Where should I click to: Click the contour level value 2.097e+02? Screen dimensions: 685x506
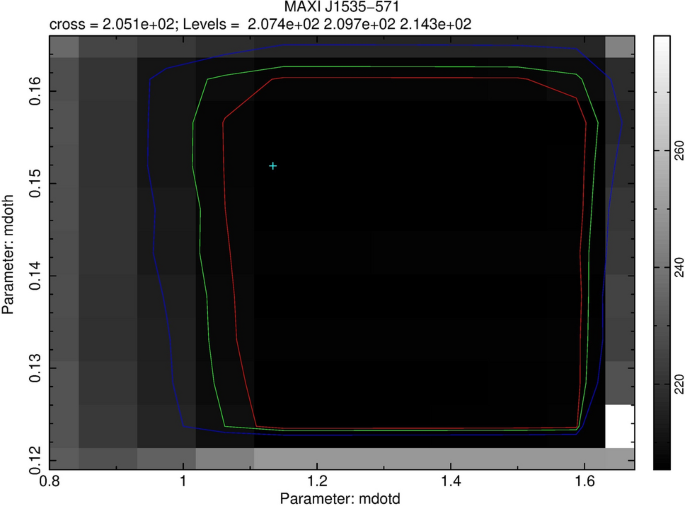click(360, 24)
